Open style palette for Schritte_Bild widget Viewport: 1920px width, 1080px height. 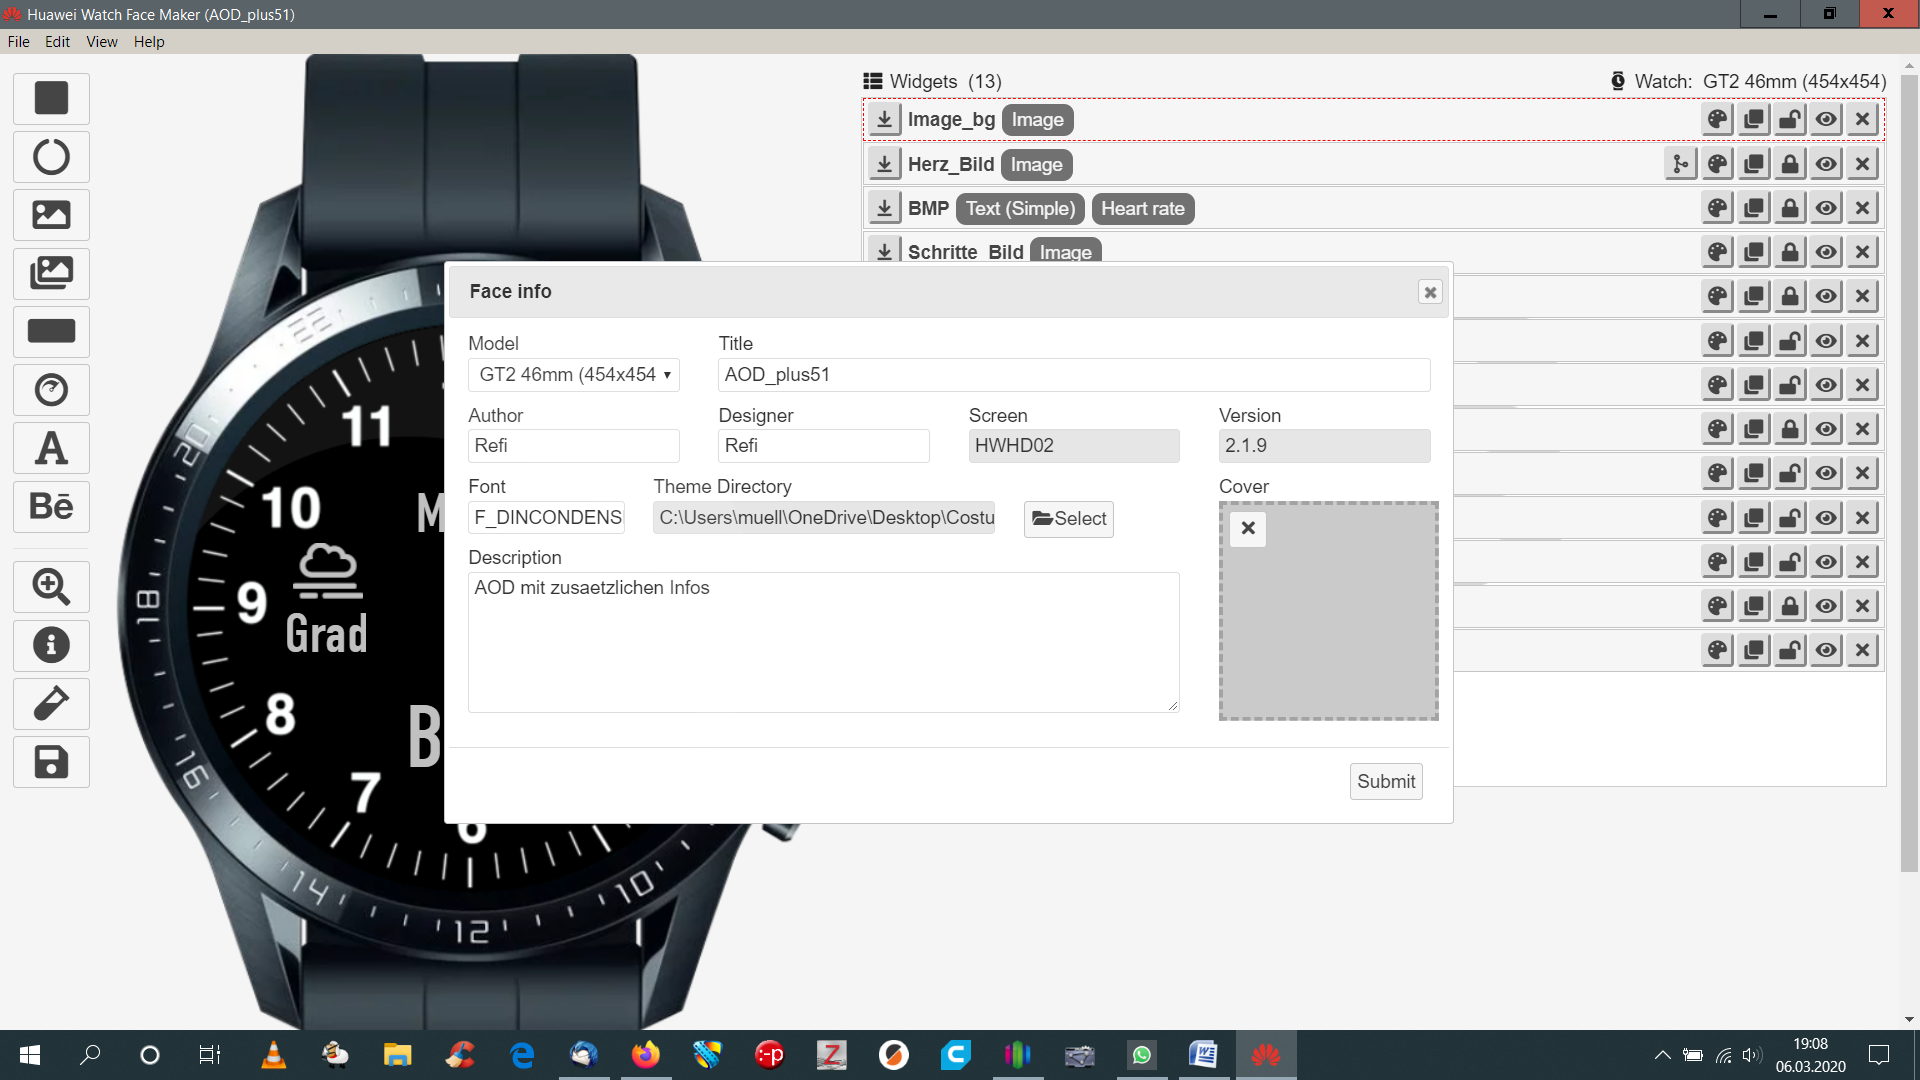1717,252
